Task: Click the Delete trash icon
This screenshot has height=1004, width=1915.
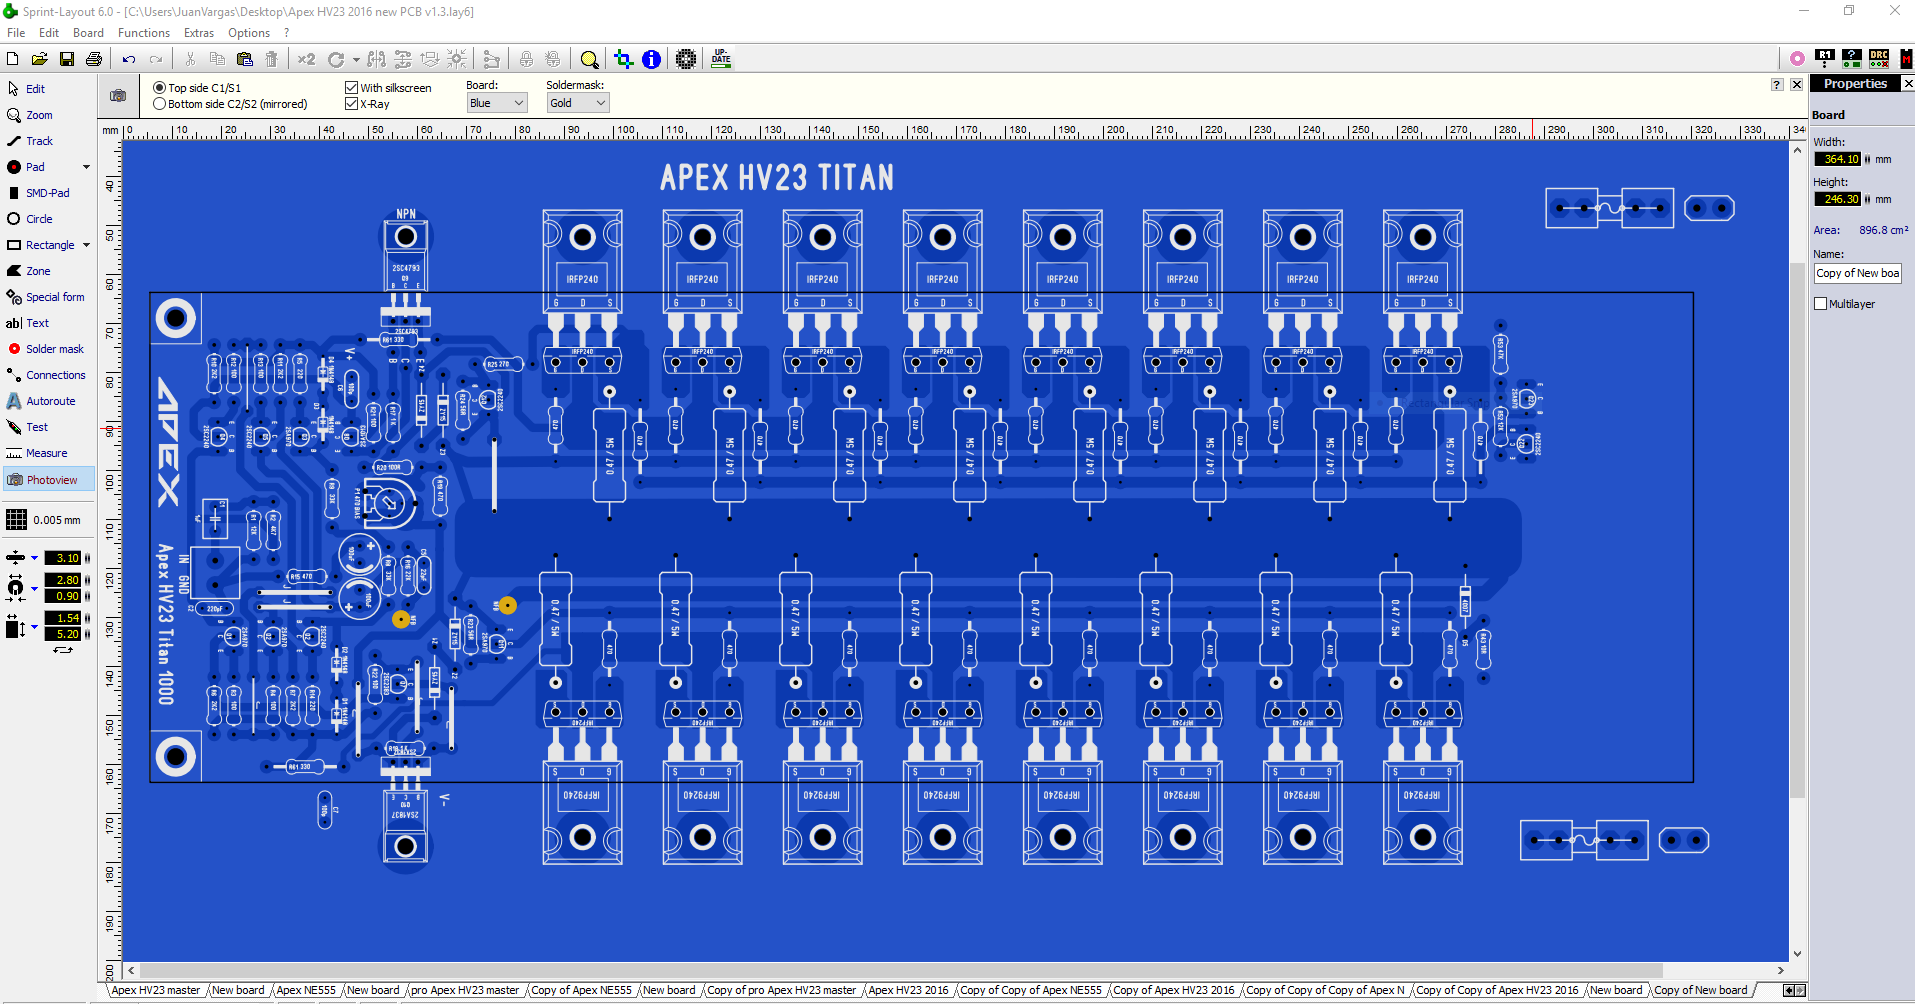Action: [x=271, y=59]
